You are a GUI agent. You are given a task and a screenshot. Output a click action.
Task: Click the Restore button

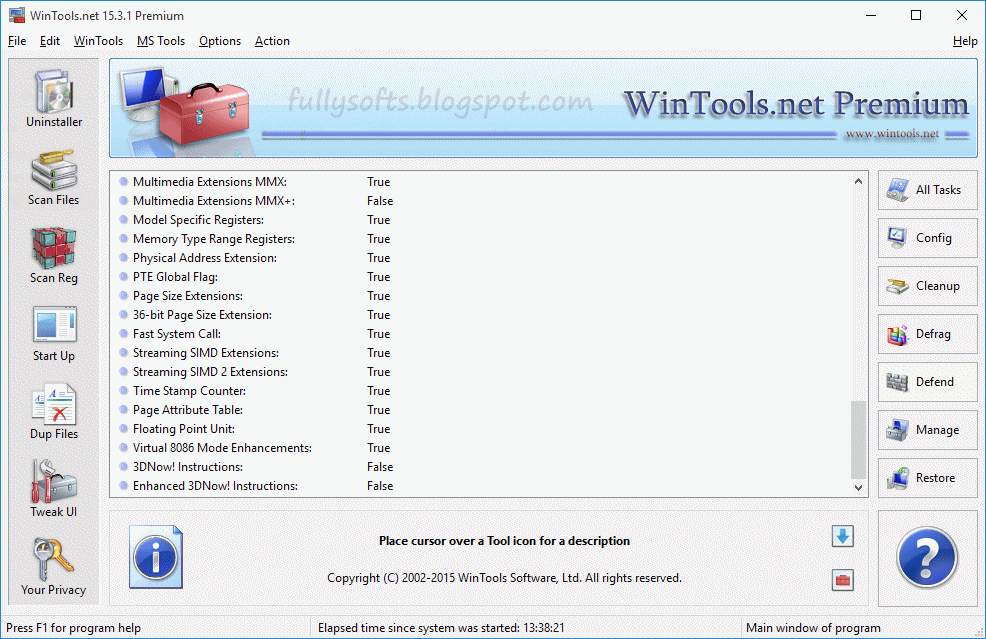928,478
